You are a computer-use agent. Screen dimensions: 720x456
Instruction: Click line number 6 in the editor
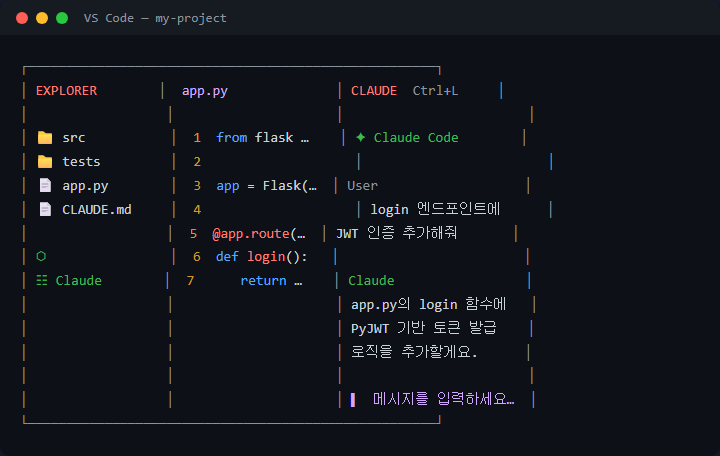pyautogui.click(x=197, y=256)
